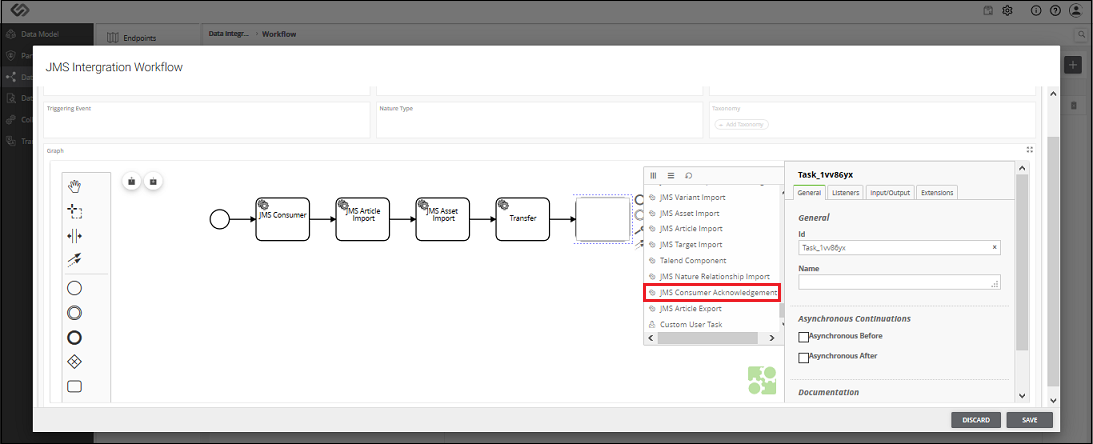Pick the start event circle in palette

point(75,288)
